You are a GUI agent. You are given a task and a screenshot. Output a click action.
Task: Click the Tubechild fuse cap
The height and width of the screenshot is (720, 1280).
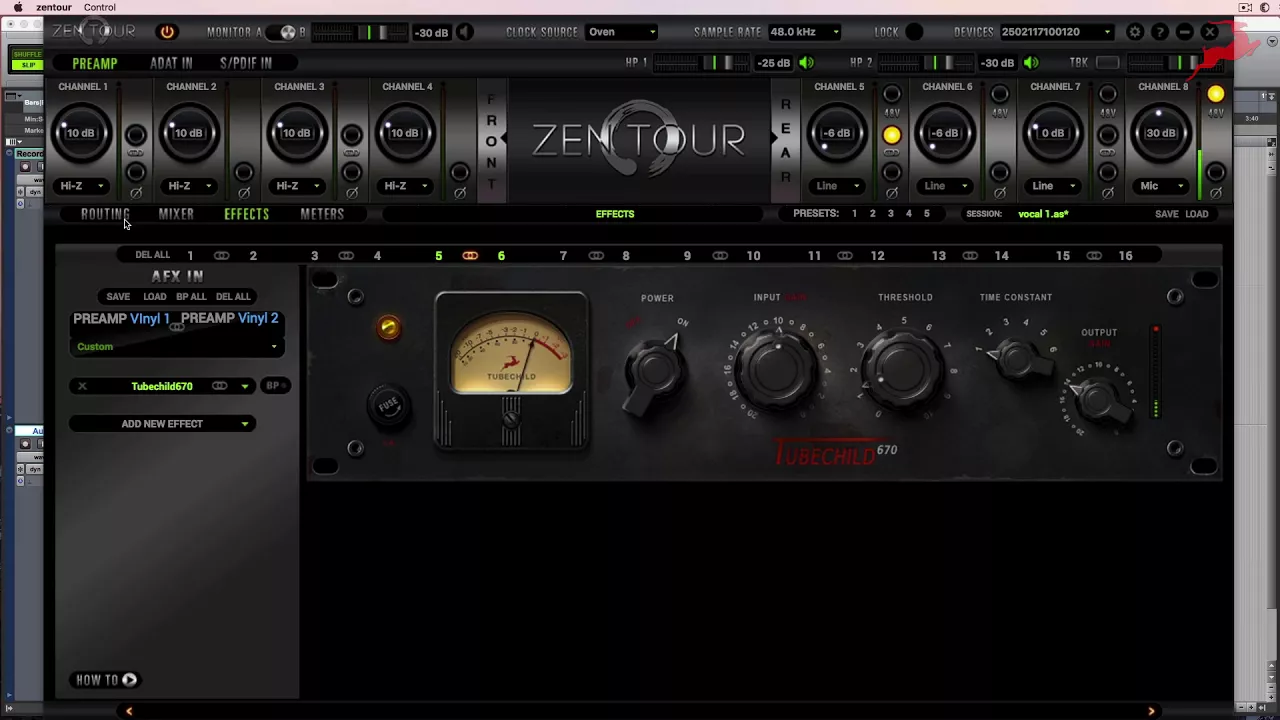(x=389, y=405)
